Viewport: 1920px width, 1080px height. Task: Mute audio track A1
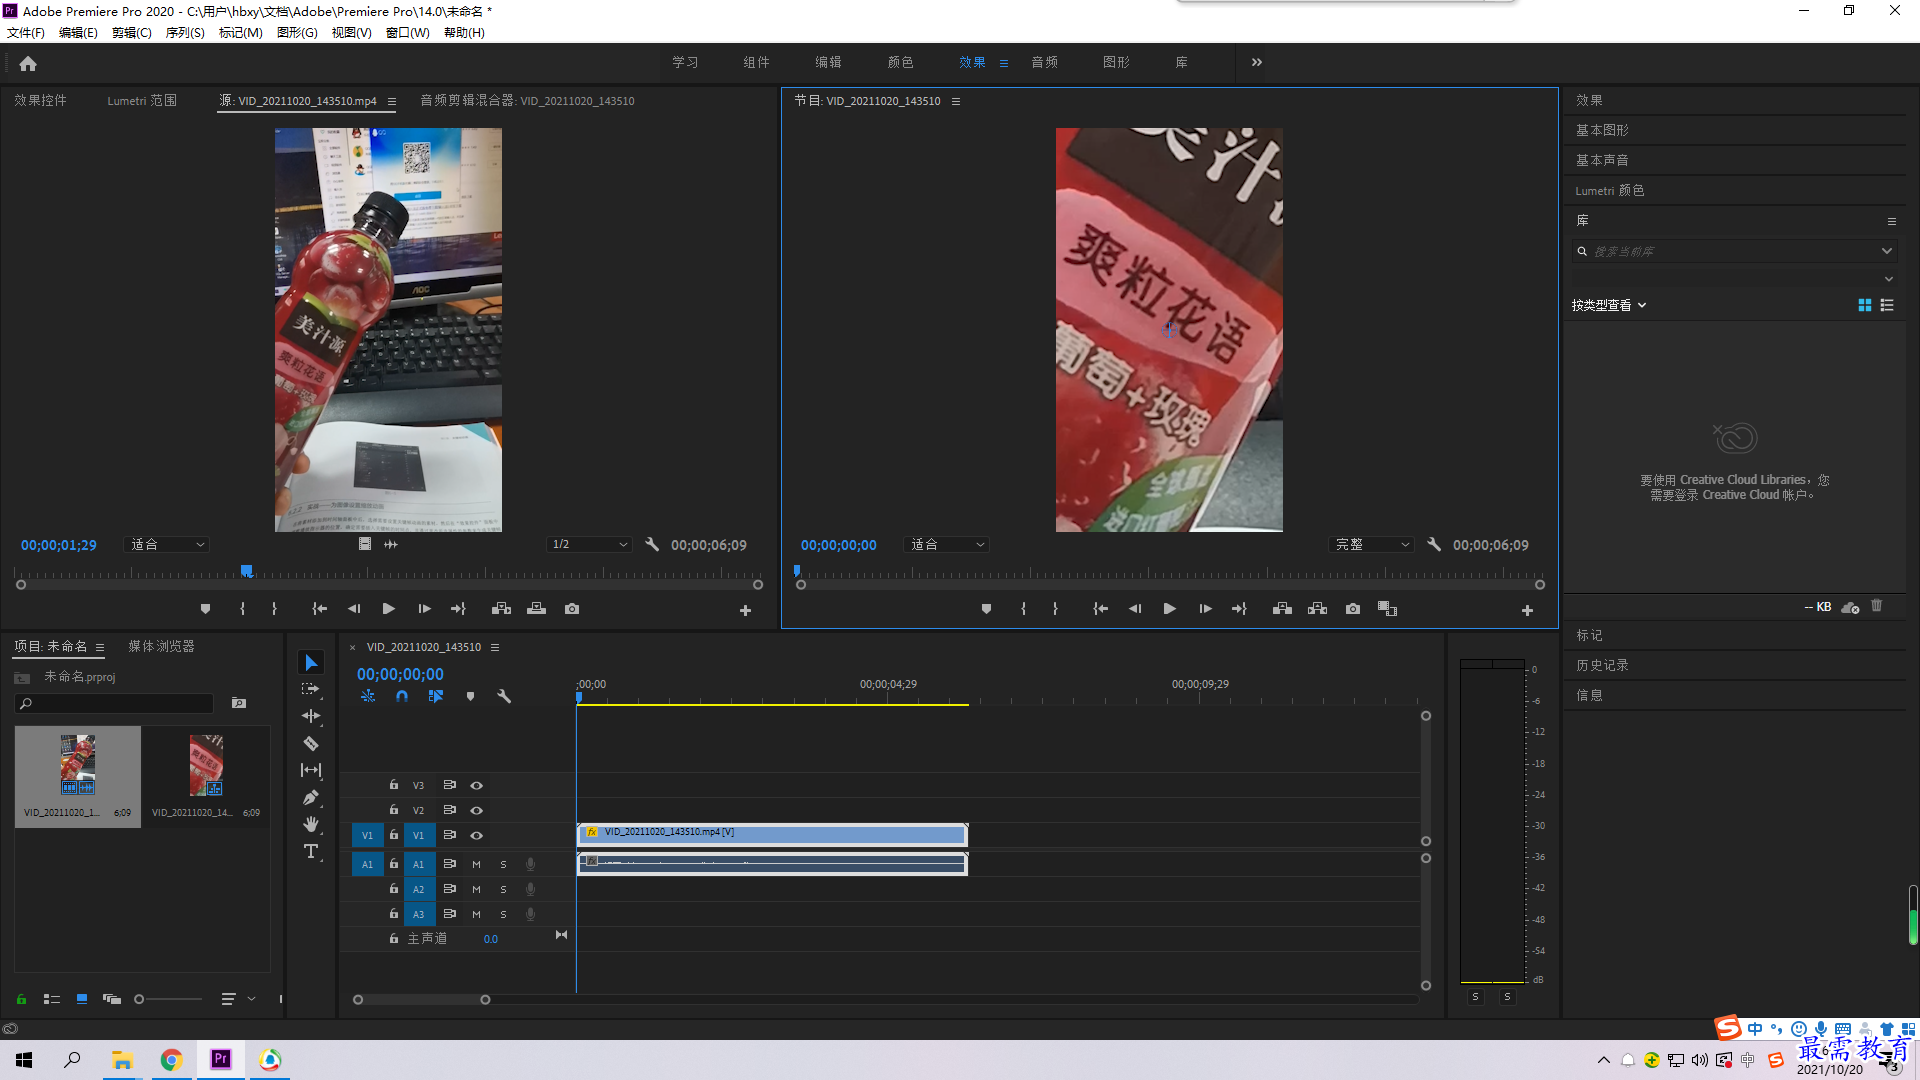pos(476,864)
